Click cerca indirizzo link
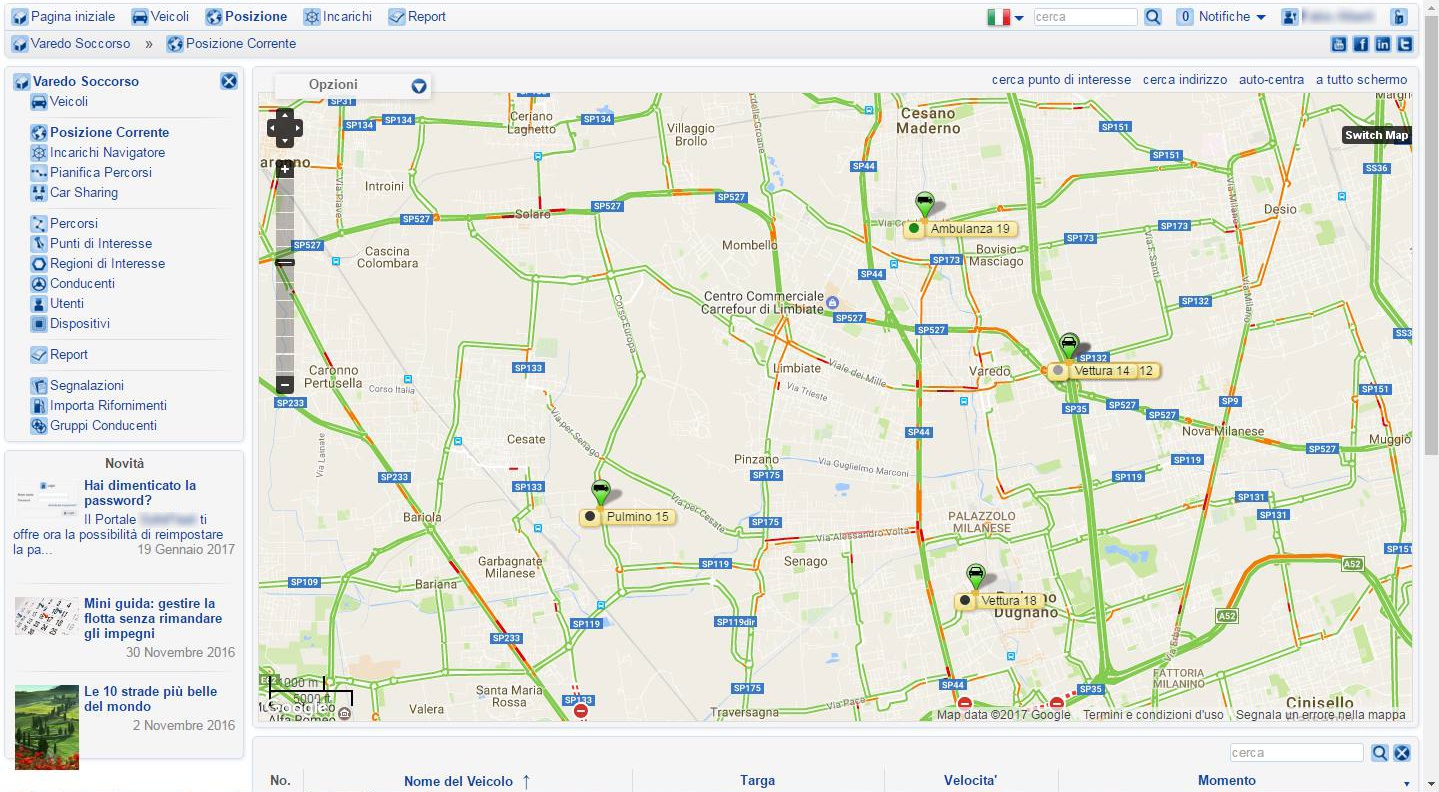Image resolution: width=1439 pixels, height=792 pixels. tap(1185, 80)
